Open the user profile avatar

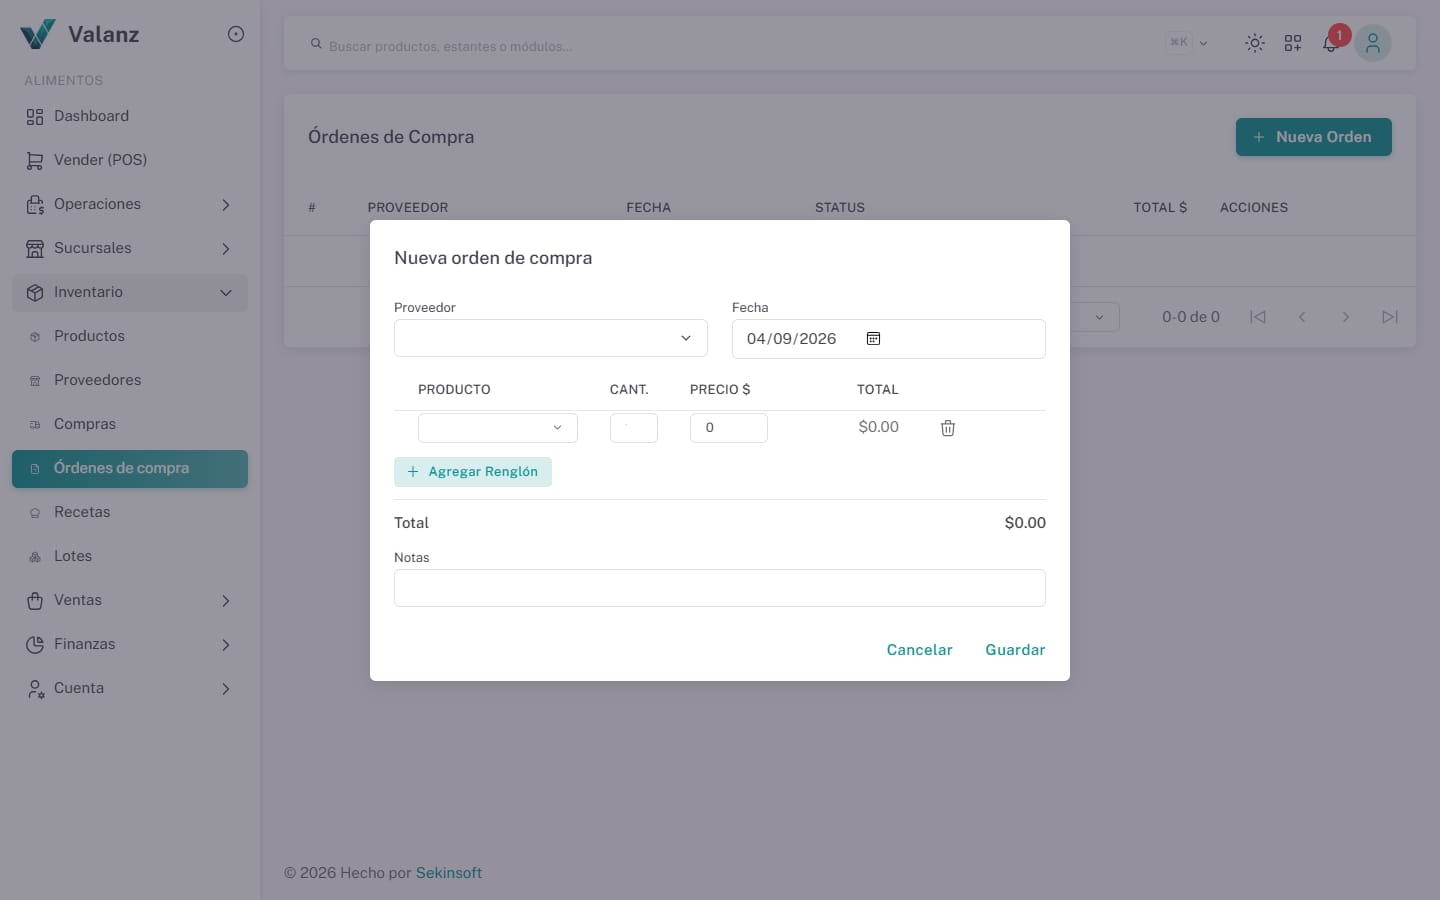(x=1373, y=43)
